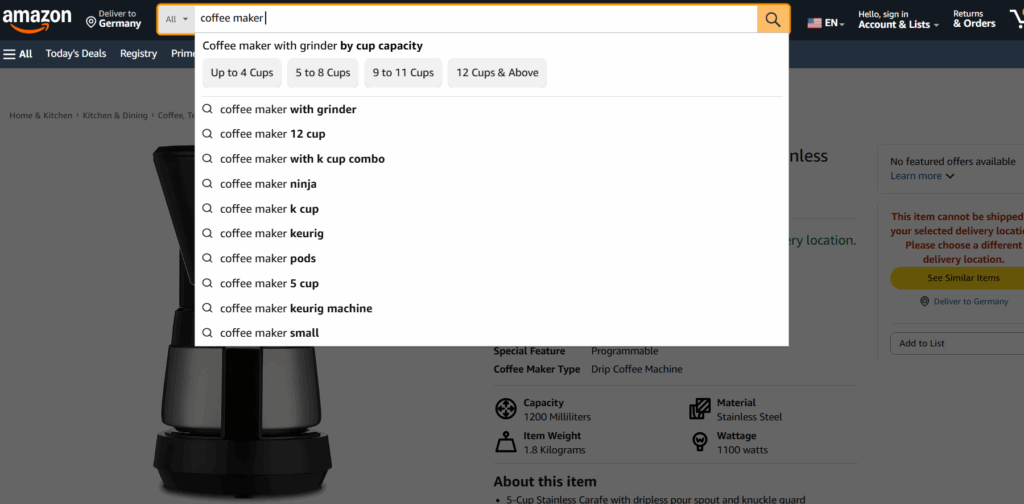
Task: Pick 'coffee maker keurig machine' suggestion
Action: coord(296,309)
